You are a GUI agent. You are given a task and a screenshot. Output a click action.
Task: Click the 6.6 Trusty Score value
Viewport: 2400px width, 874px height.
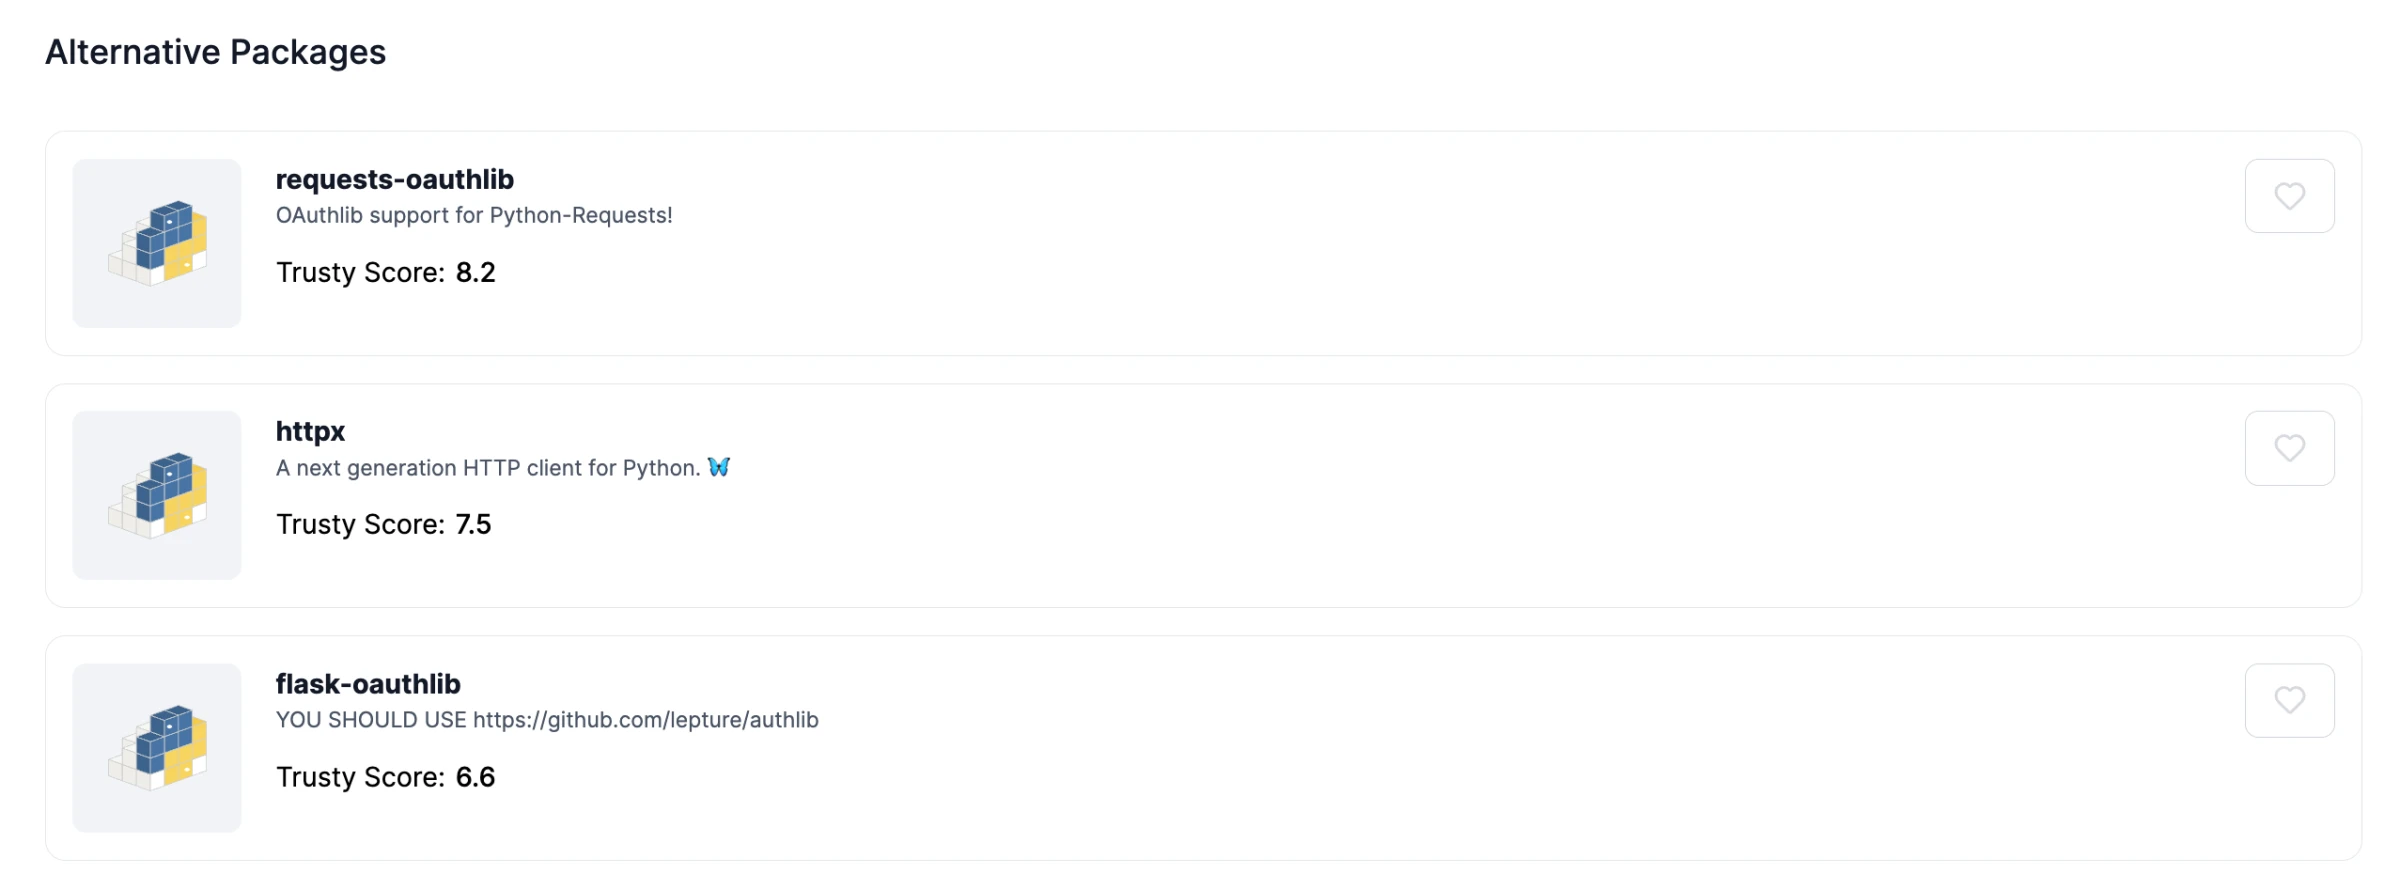coord(476,777)
